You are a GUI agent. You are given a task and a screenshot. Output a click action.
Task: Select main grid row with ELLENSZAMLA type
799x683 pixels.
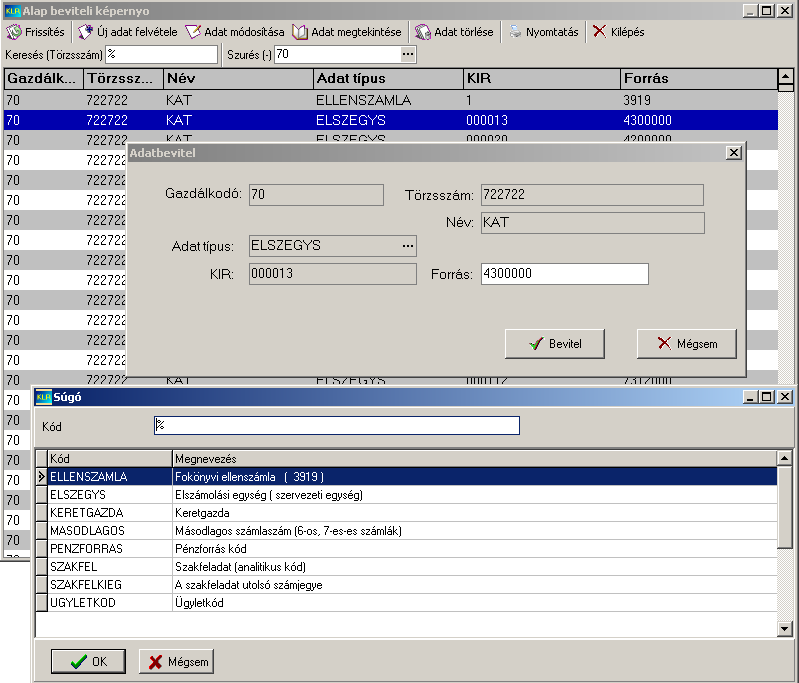point(391,100)
